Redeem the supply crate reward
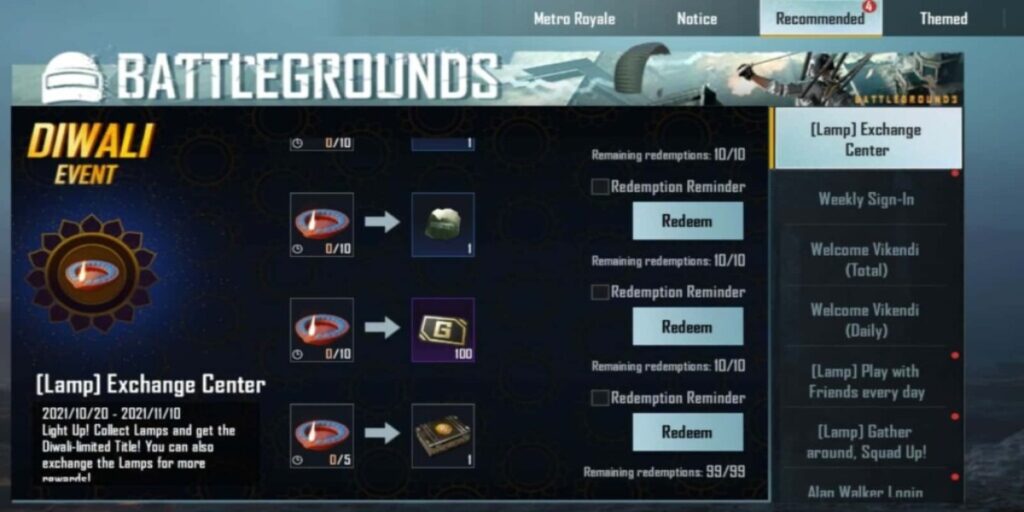The image size is (1024, 512). (688, 432)
